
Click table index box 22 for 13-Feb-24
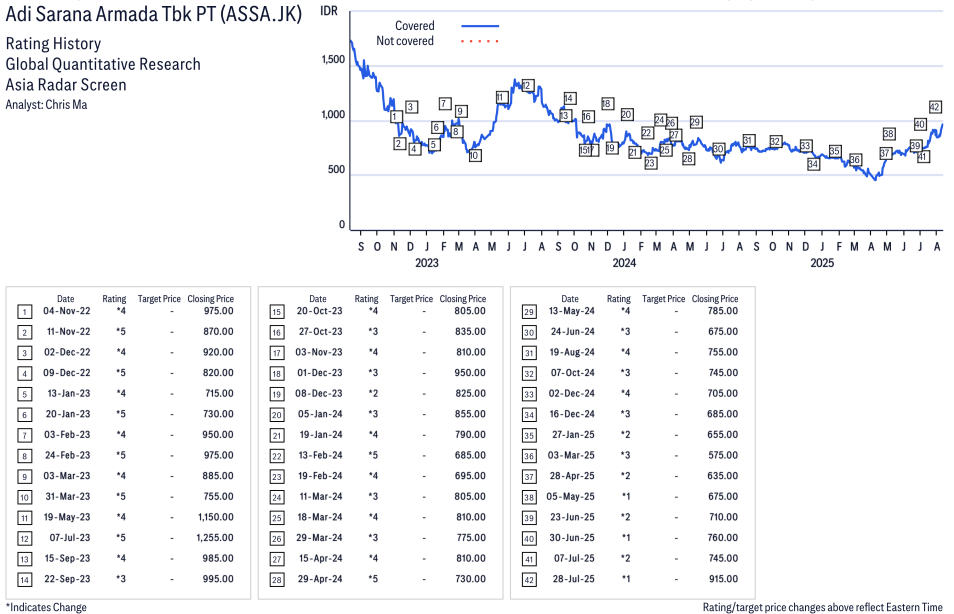point(277,456)
